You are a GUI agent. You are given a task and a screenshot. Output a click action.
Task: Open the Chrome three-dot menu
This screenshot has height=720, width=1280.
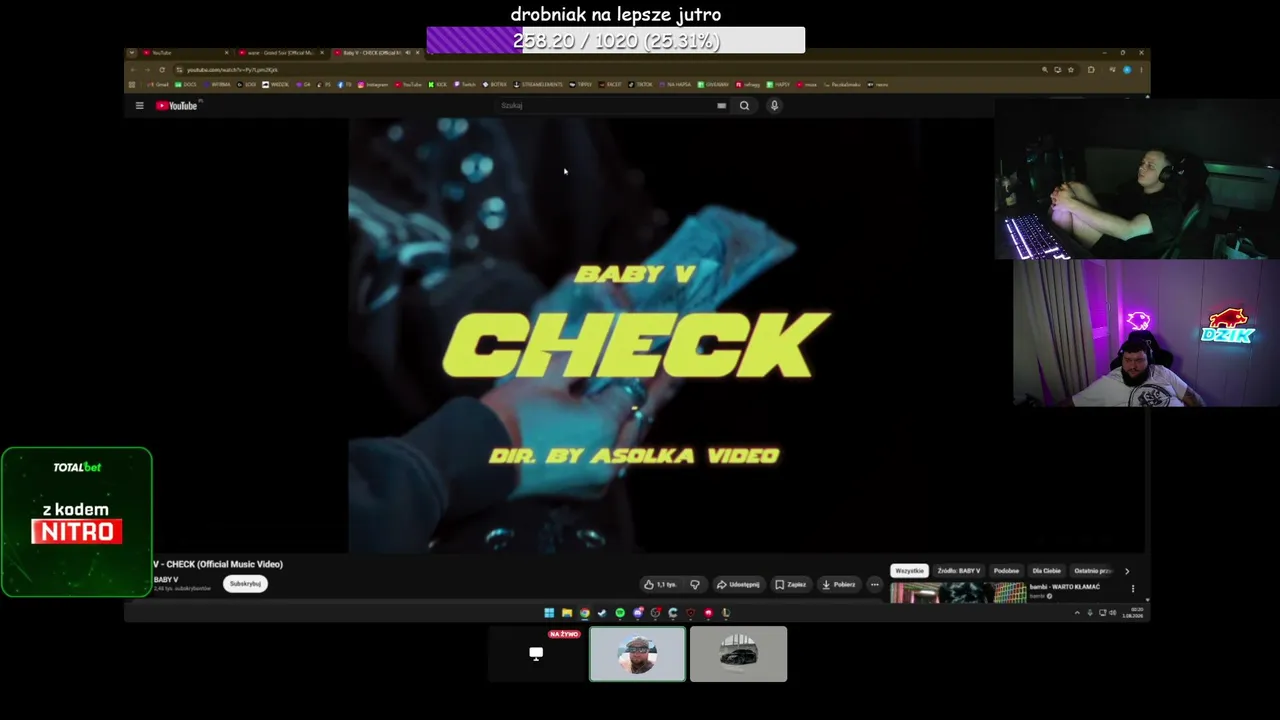[x=1141, y=70]
